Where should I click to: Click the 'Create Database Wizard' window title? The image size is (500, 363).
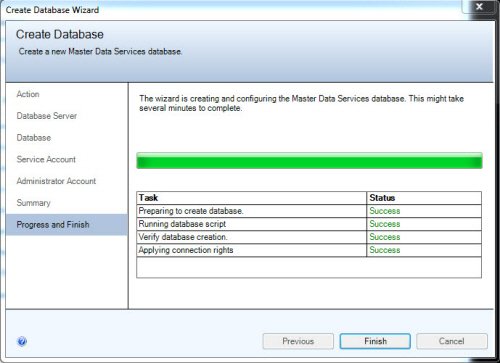tap(52, 10)
